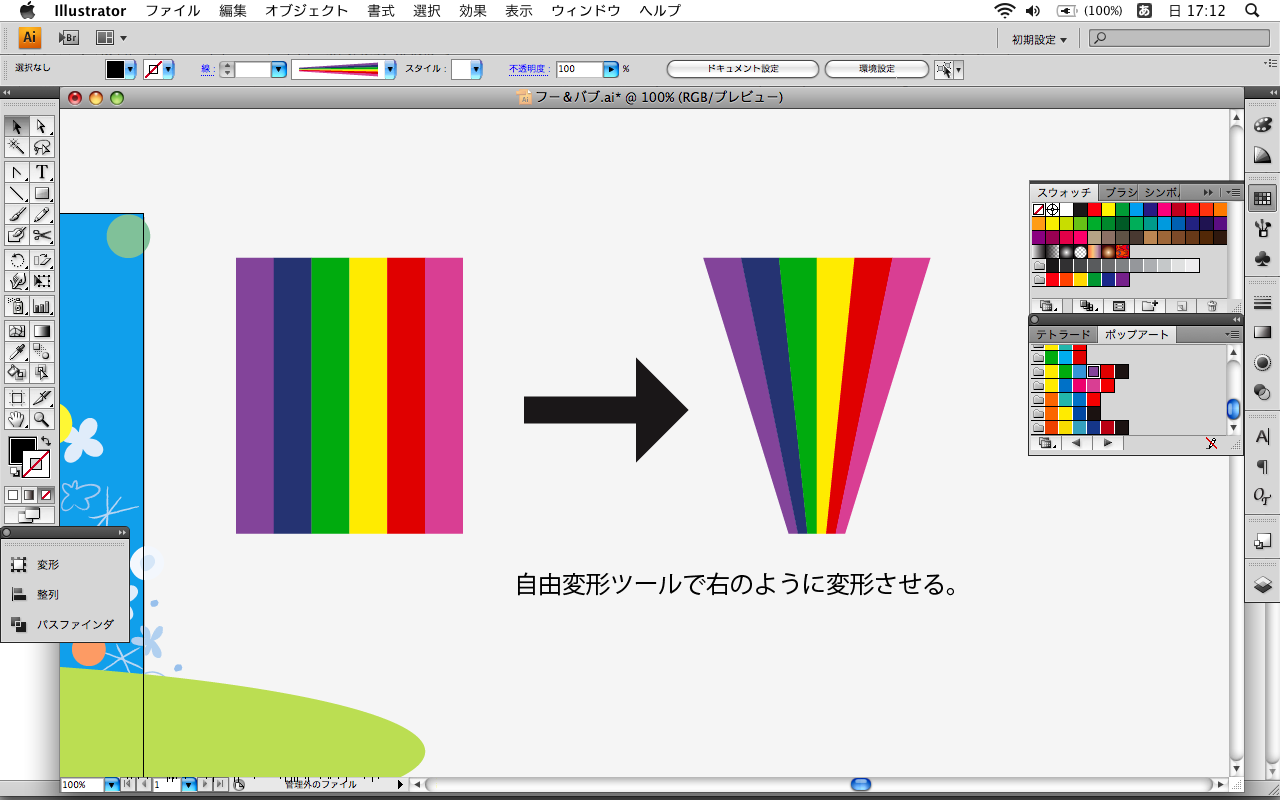Select the Blend tool

click(x=42, y=351)
